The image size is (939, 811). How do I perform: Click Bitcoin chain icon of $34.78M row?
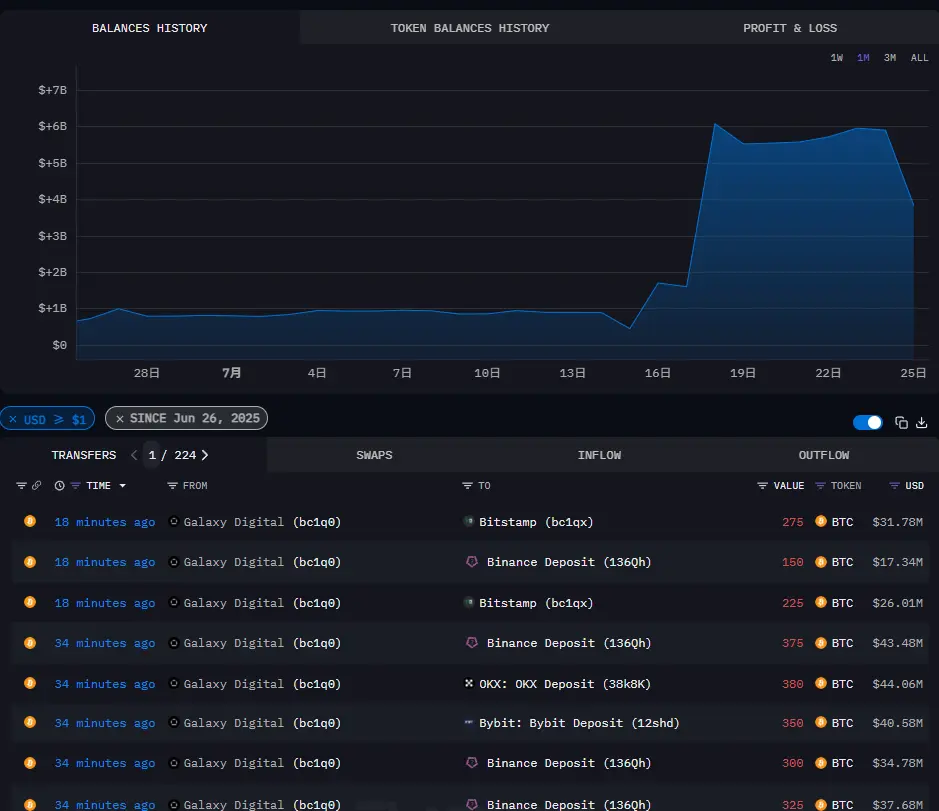click(29, 763)
